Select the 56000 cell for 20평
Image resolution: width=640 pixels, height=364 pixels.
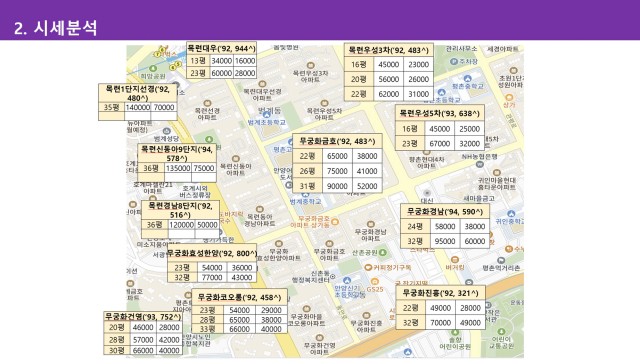(x=389, y=79)
